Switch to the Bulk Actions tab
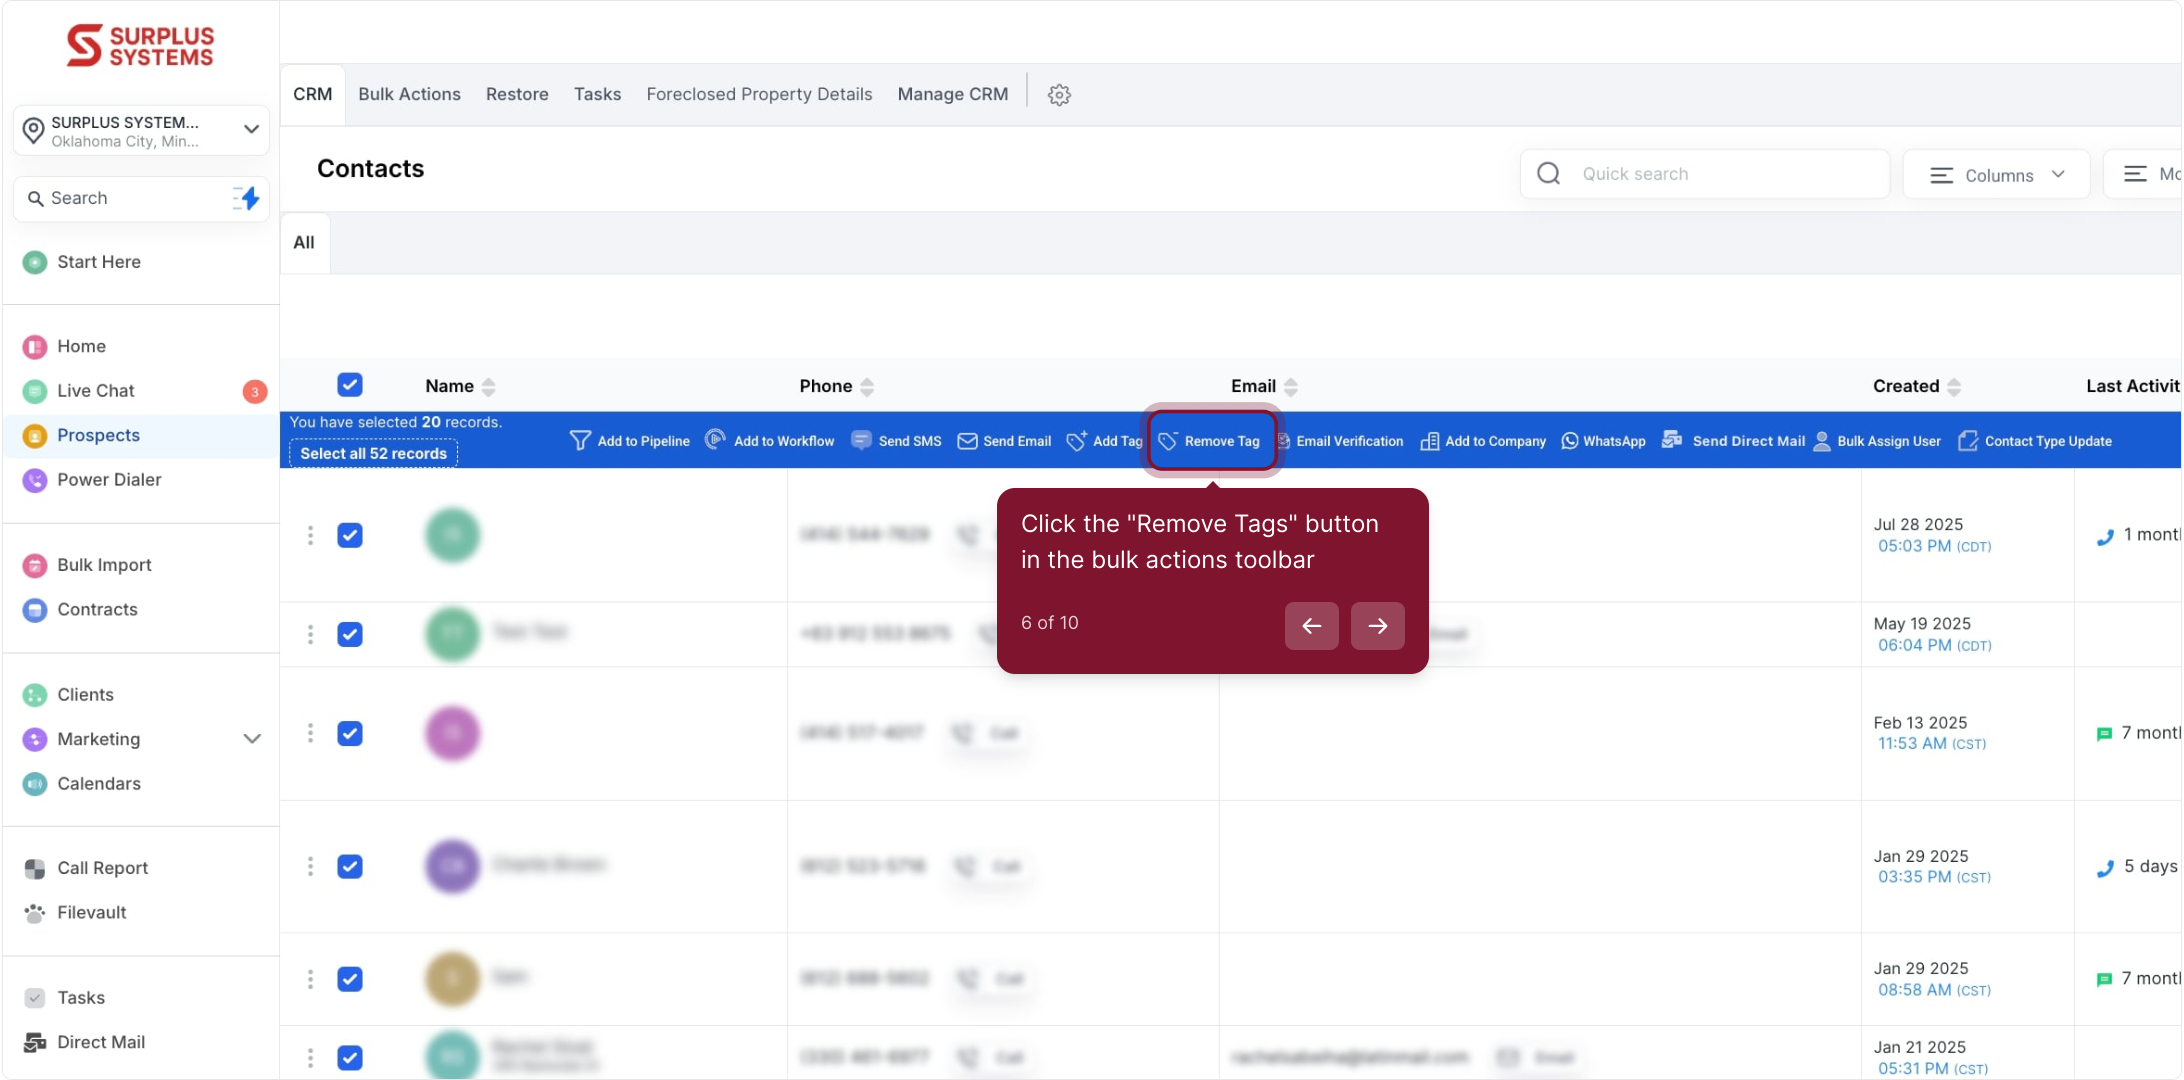The image size is (2184, 1080). pyautogui.click(x=409, y=94)
